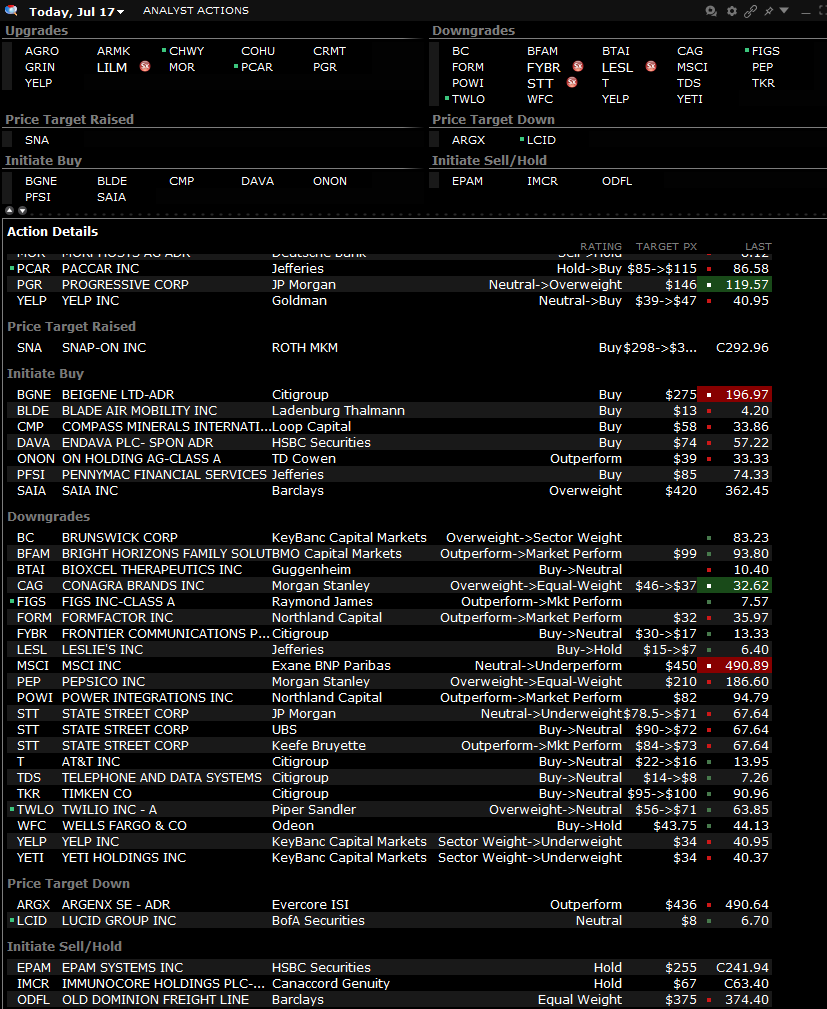Collapse the panel using the down arrow on divider

click(x=22, y=210)
